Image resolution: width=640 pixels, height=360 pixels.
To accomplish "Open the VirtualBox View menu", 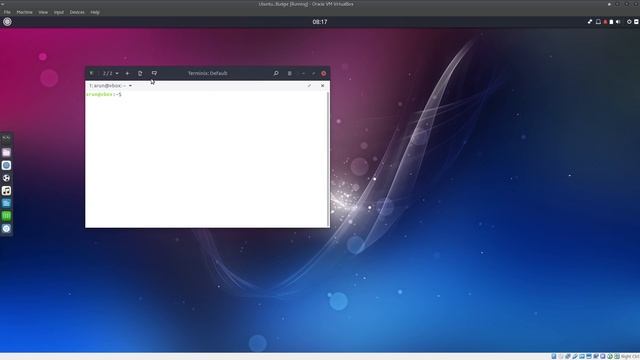I will (x=43, y=12).
